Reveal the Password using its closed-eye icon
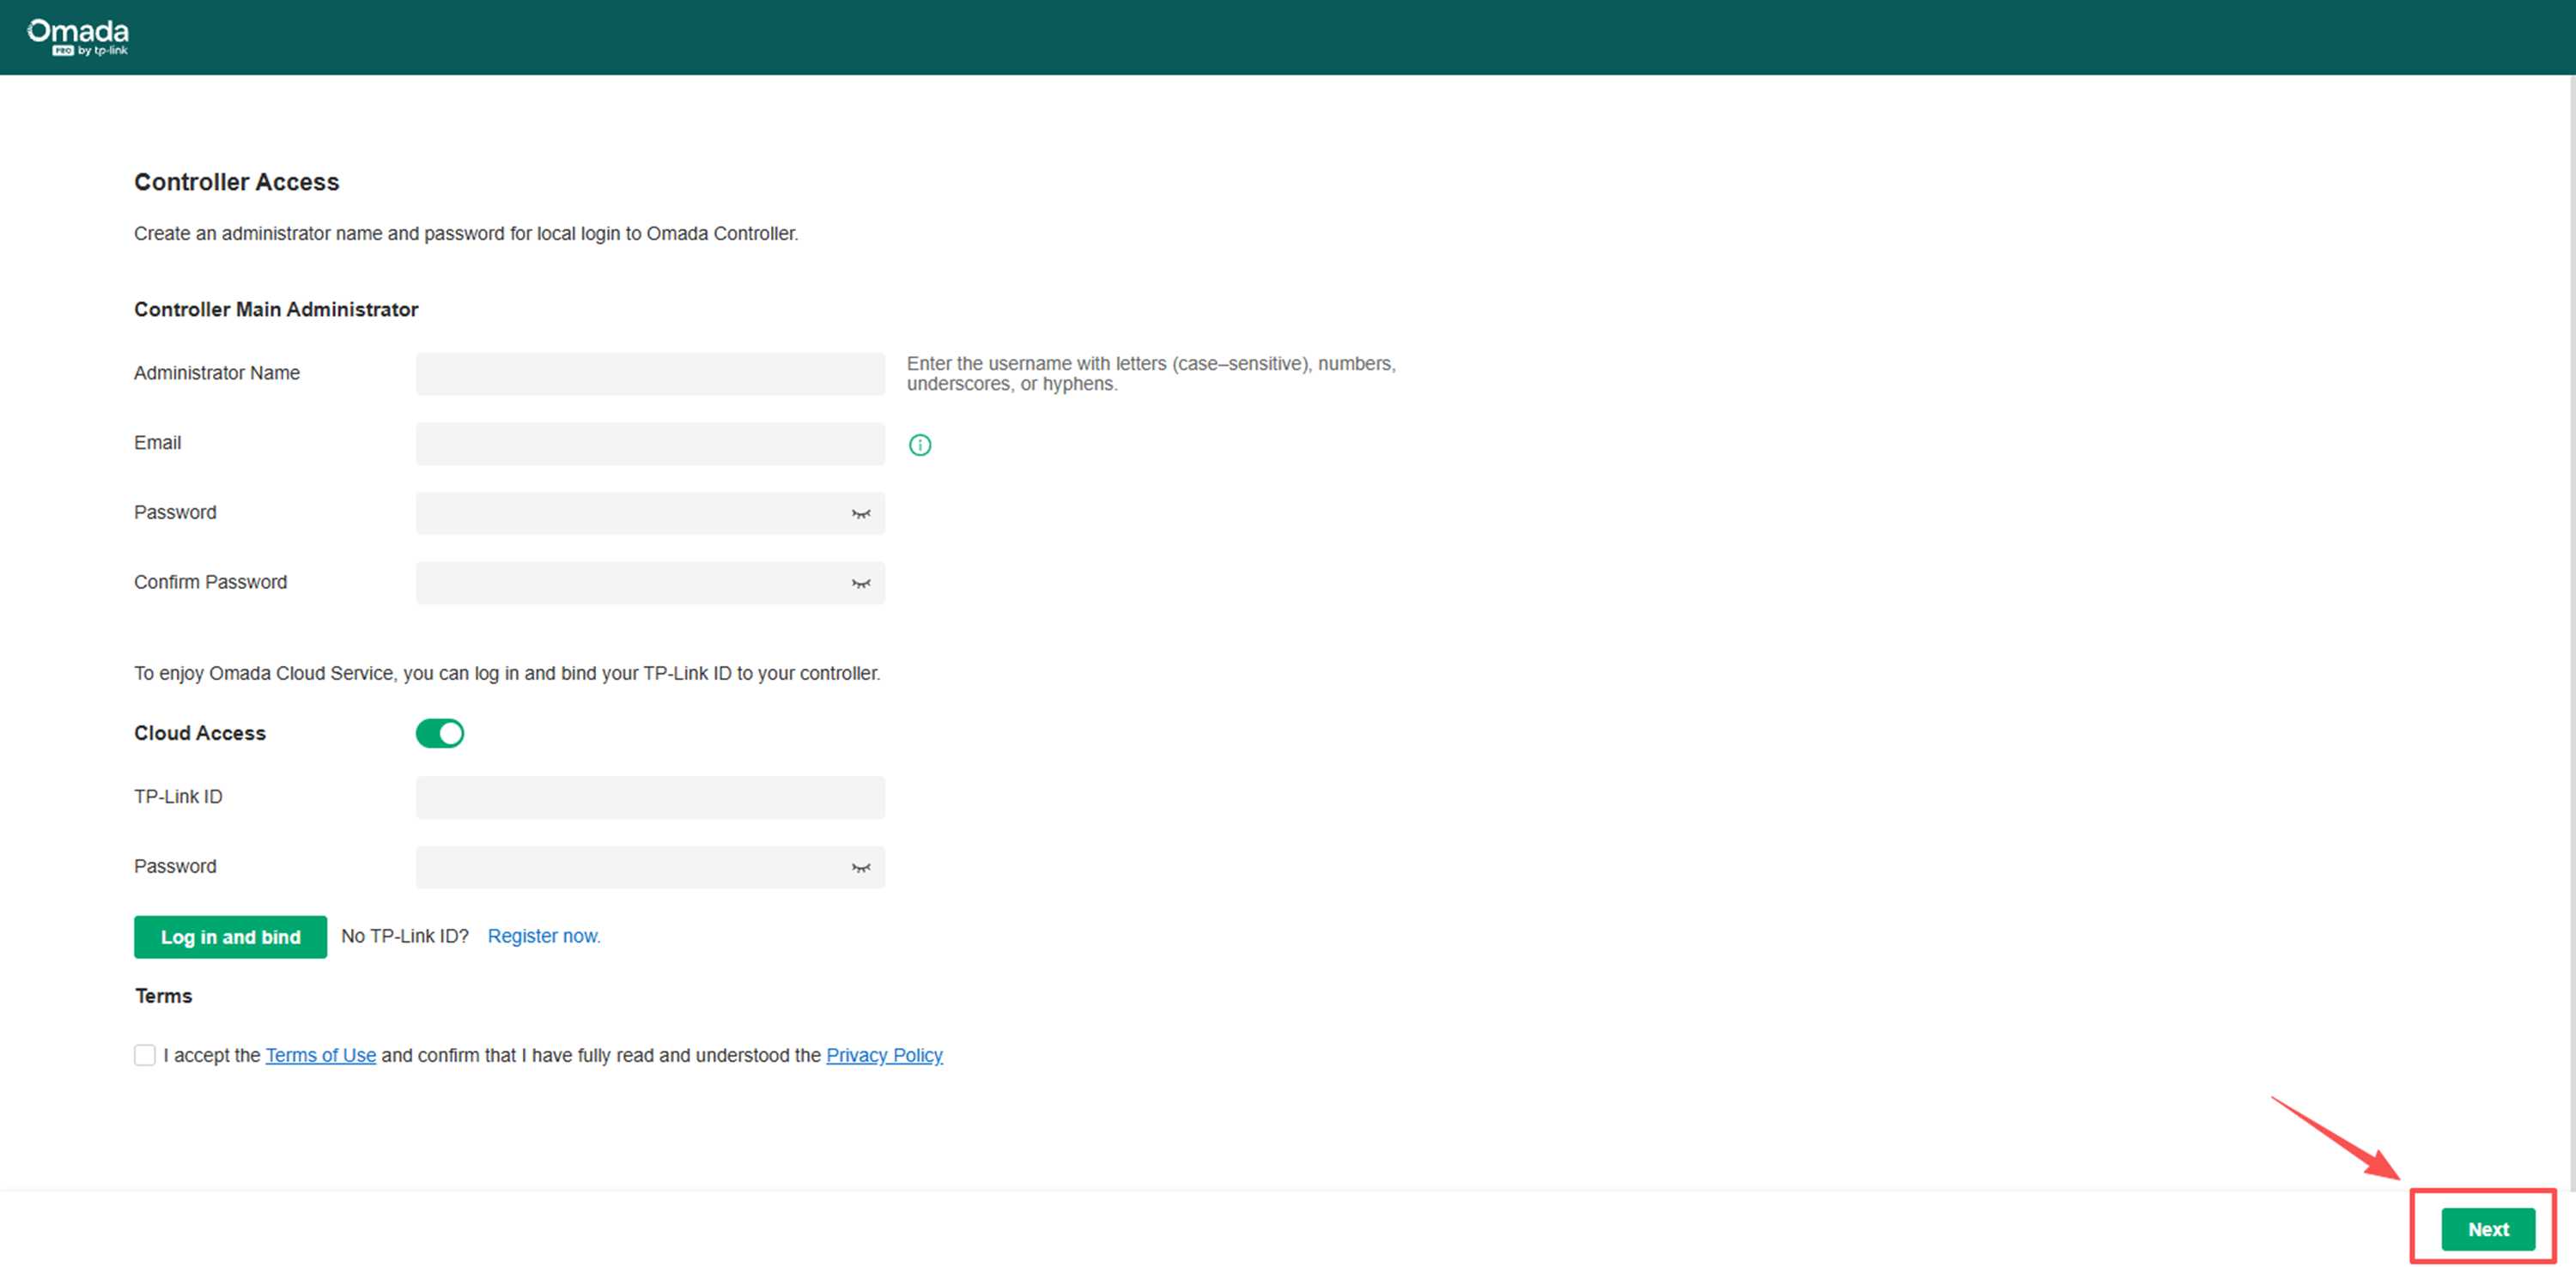Image resolution: width=2576 pixels, height=1267 pixels. 860,513
